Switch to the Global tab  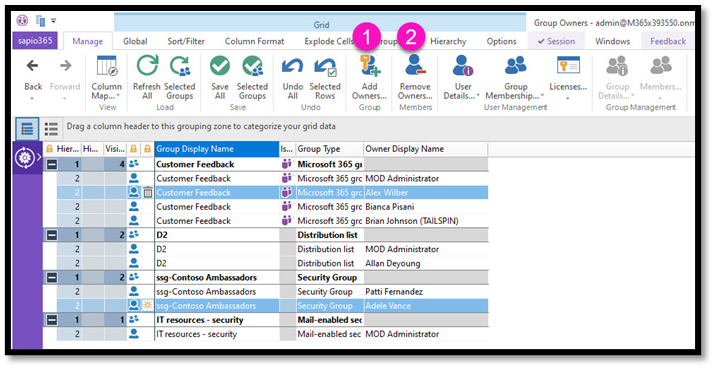(135, 41)
